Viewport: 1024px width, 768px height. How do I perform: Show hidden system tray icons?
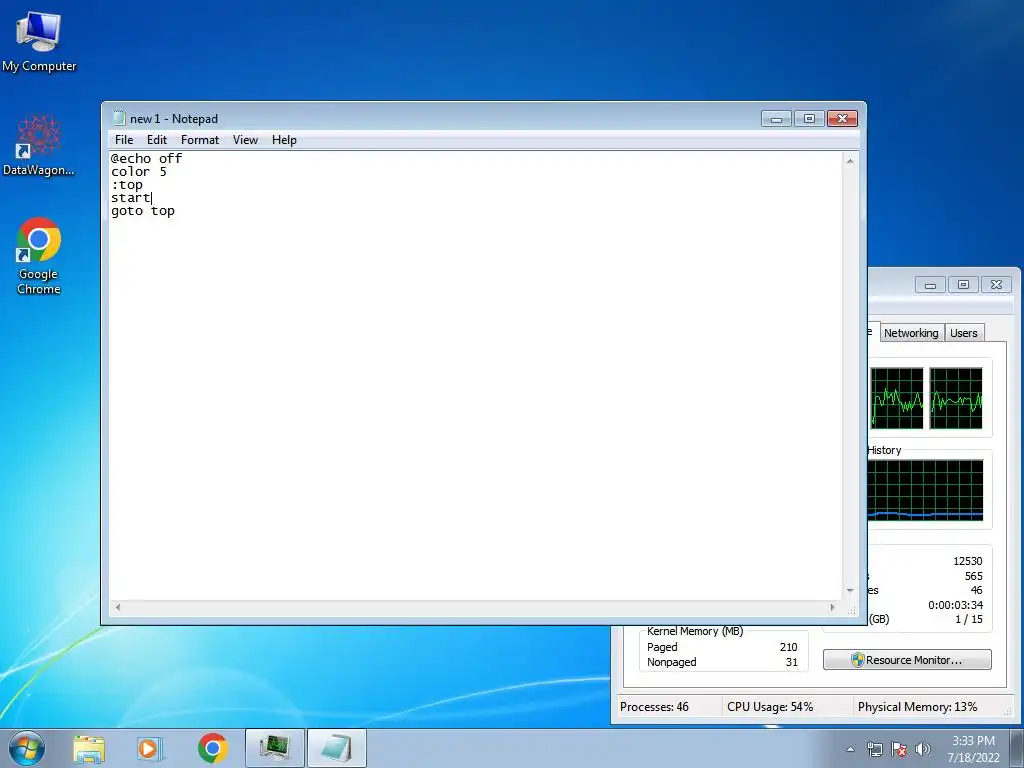point(850,749)
